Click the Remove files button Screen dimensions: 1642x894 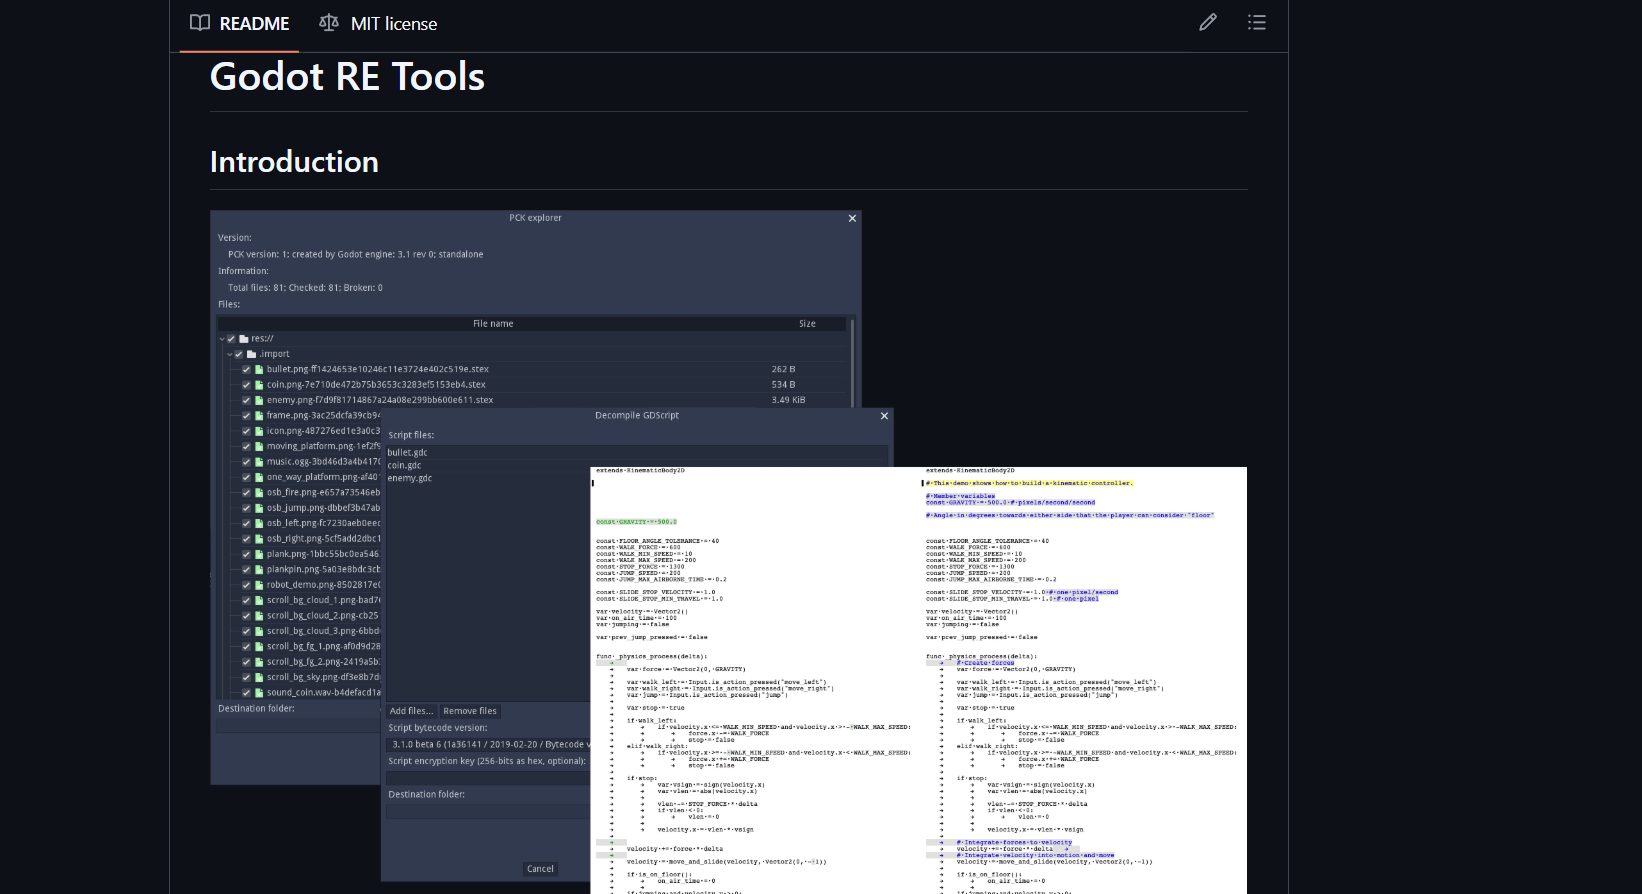click(469, 711)
